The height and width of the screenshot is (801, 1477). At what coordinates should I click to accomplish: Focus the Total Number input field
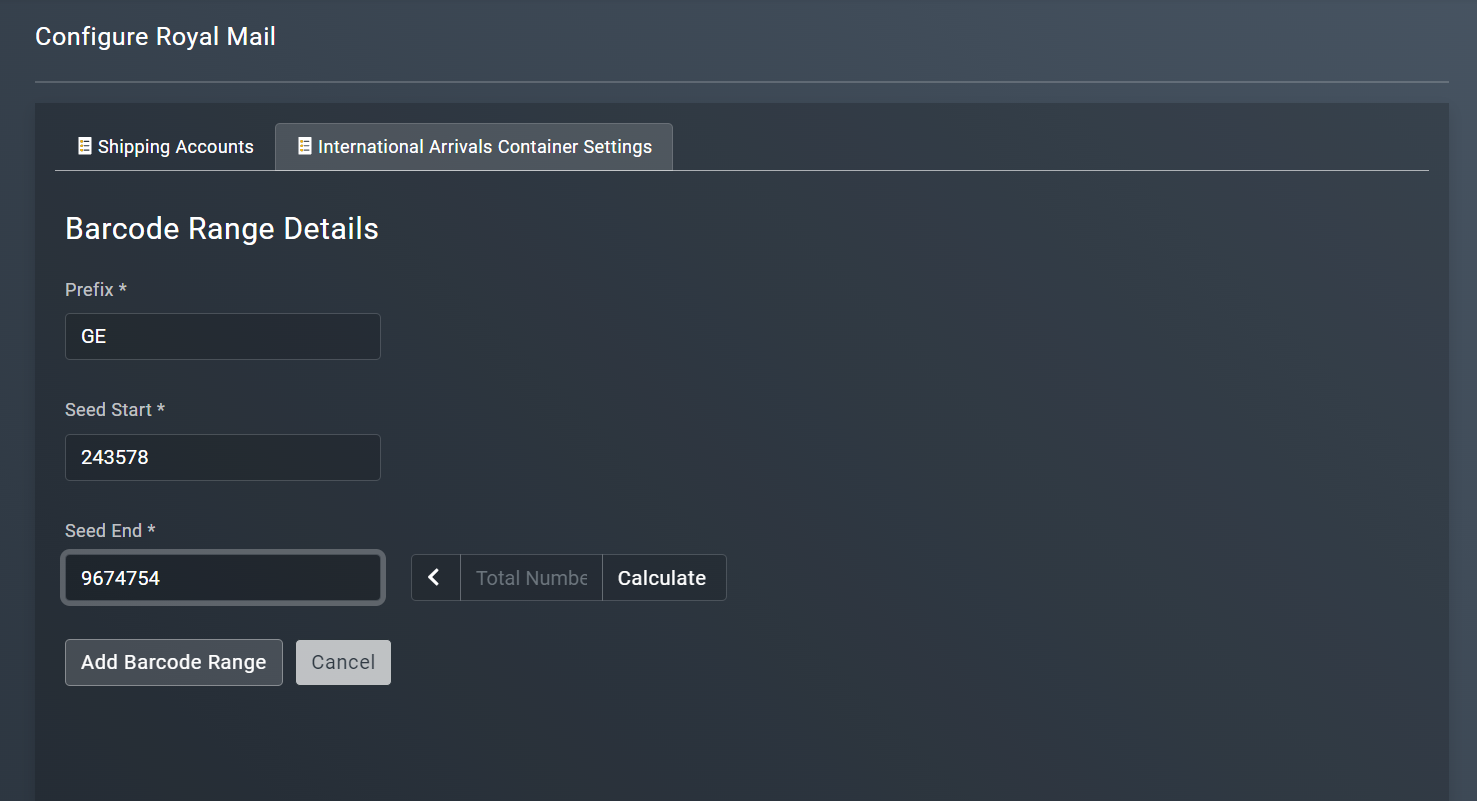(531, 578)
